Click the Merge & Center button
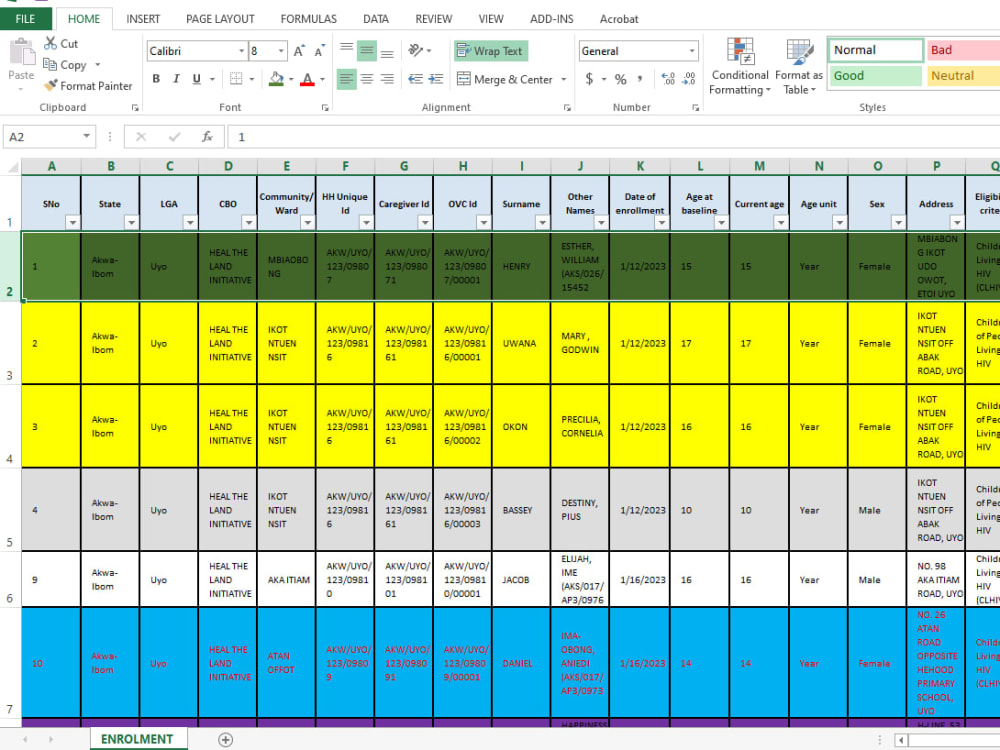The width and height of the screenshot is (1000, 750). click(504, 79)
